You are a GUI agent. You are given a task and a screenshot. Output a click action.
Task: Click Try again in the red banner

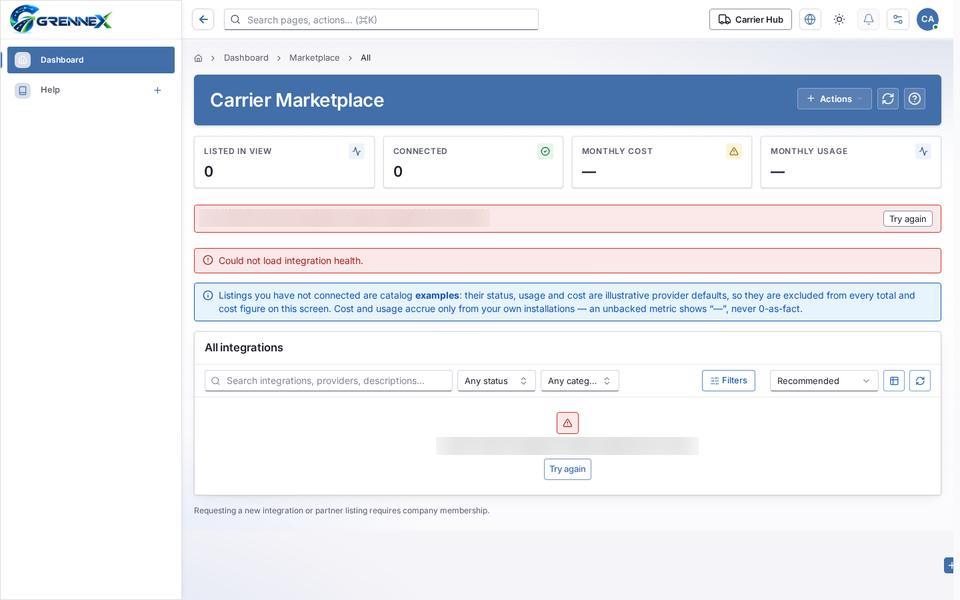907,219
